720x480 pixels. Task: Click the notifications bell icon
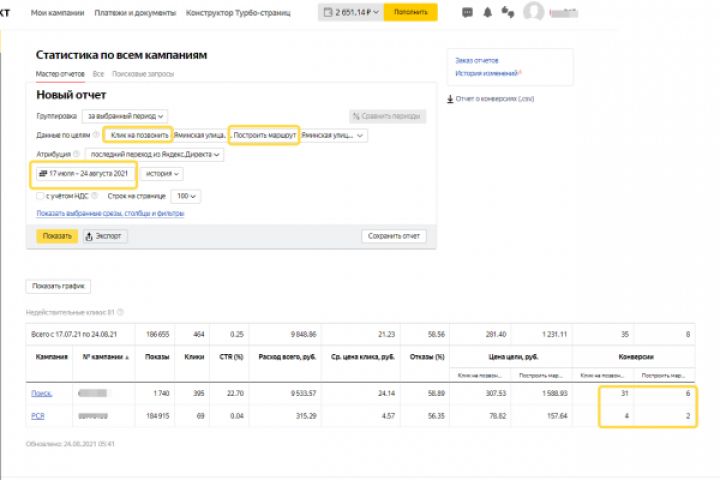coord(487,13)
